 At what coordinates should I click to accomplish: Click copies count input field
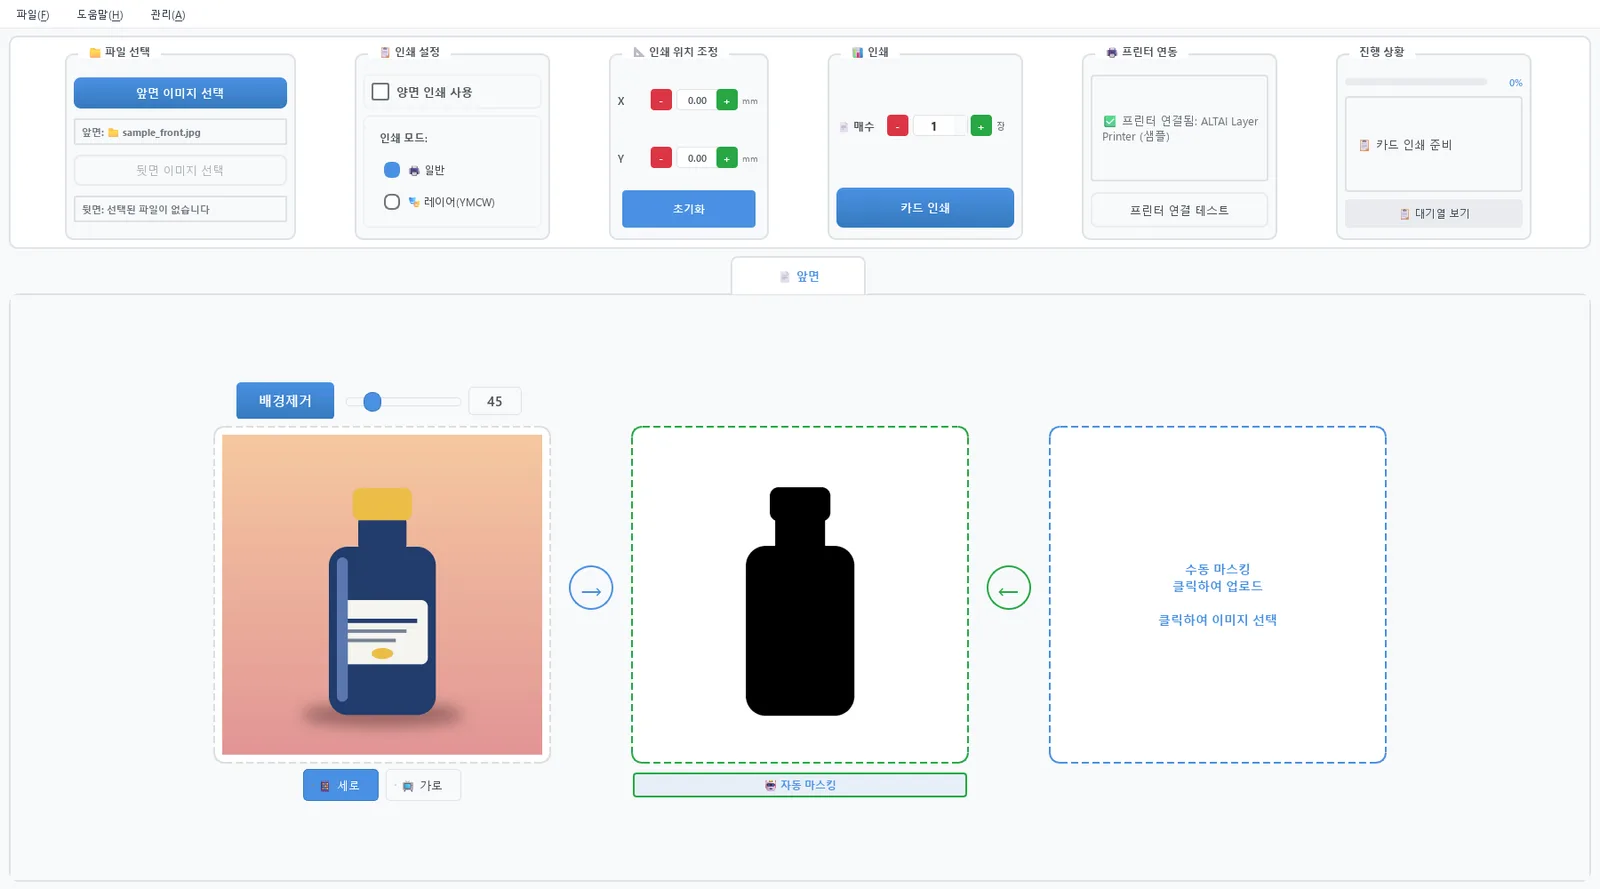tap(939, 126)
